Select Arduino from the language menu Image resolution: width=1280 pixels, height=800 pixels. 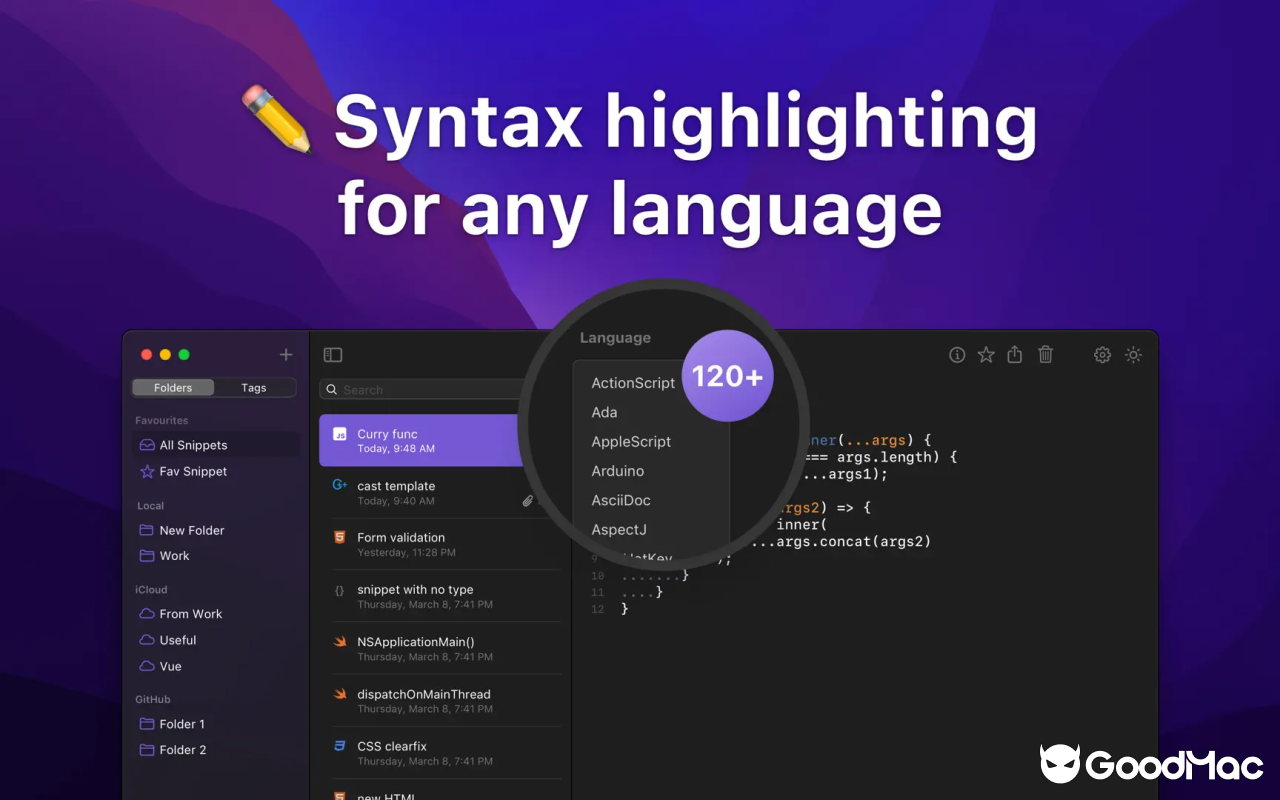tap(617, 471)
